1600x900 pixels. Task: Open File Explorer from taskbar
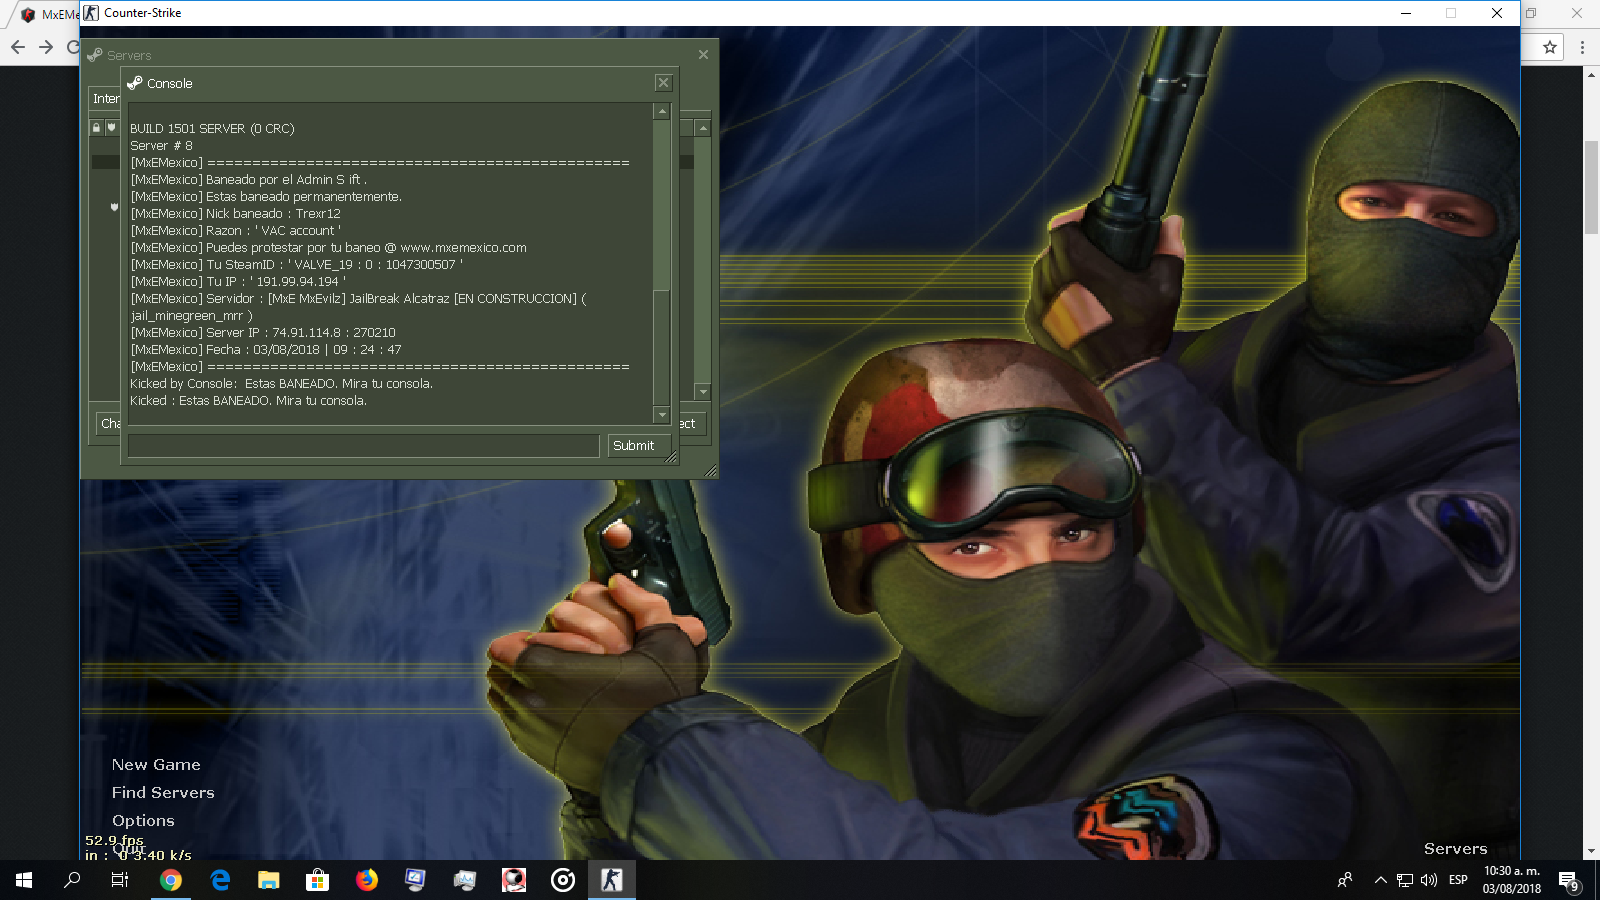tap(269, 880)
